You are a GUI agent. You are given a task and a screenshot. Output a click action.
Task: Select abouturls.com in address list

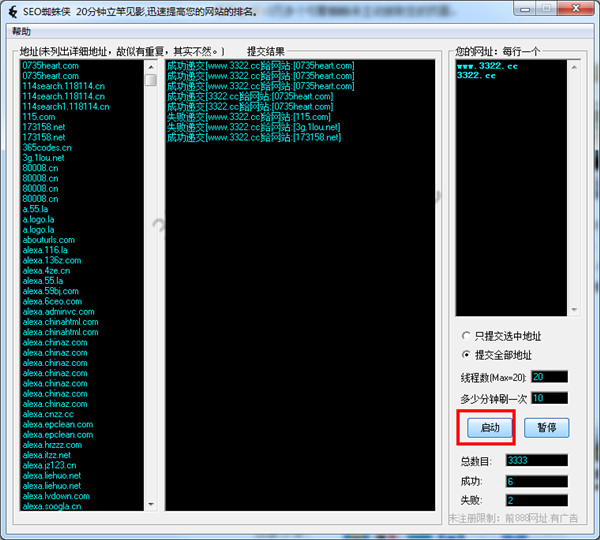point(49,240)
